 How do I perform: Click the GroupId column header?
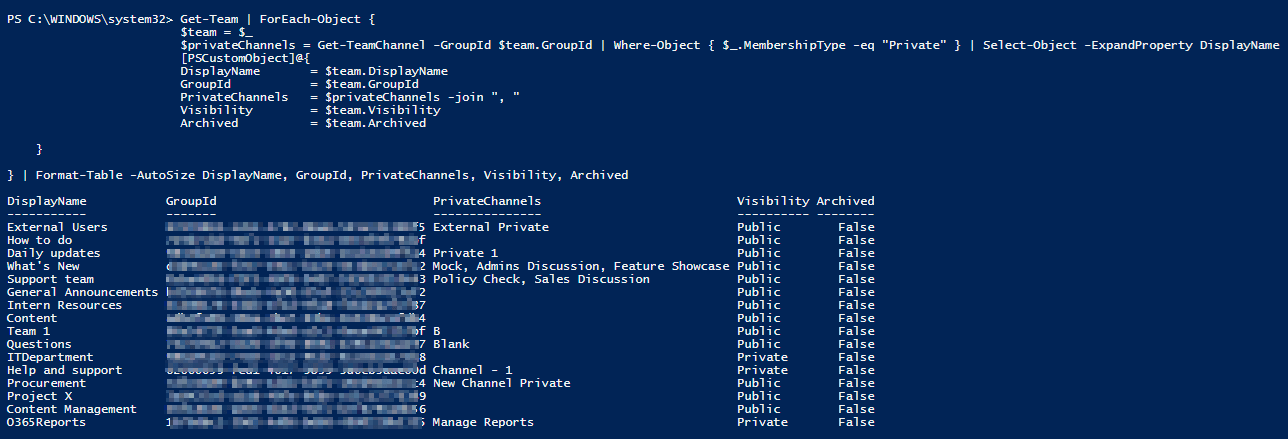click(x=191, y=201)
